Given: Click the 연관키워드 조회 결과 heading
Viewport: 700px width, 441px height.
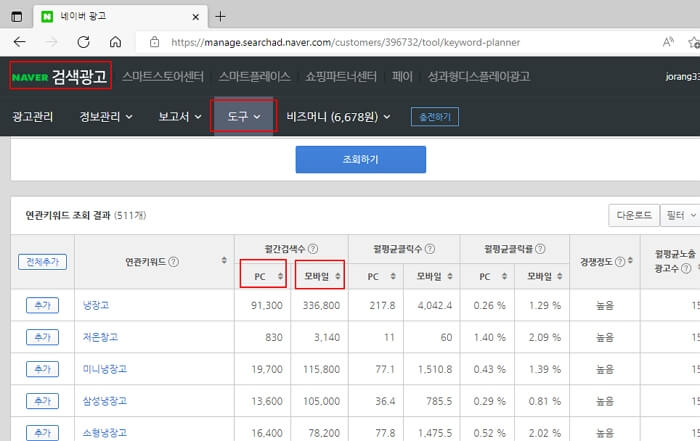Looking at the screenshot, I should click(x=68, y=216).
